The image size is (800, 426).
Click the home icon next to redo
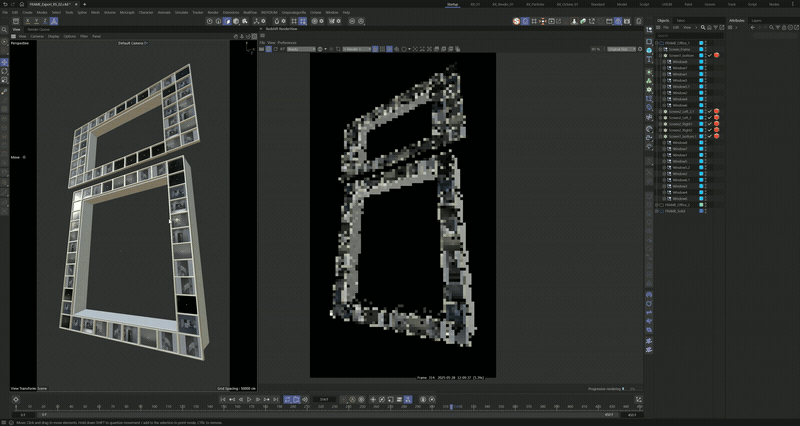[x=21, y=4]
